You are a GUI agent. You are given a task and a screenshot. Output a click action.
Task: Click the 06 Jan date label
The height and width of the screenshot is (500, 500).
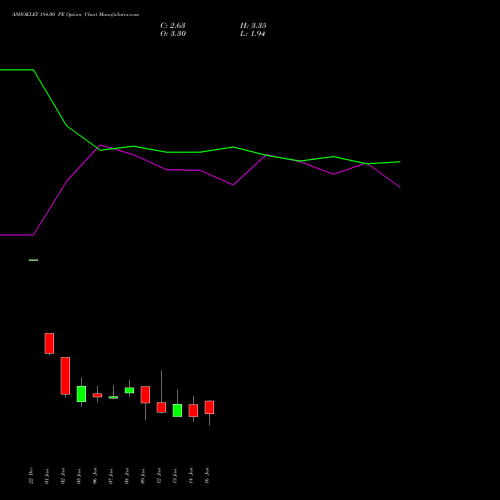pyautogui.click(x=95, y=476)
